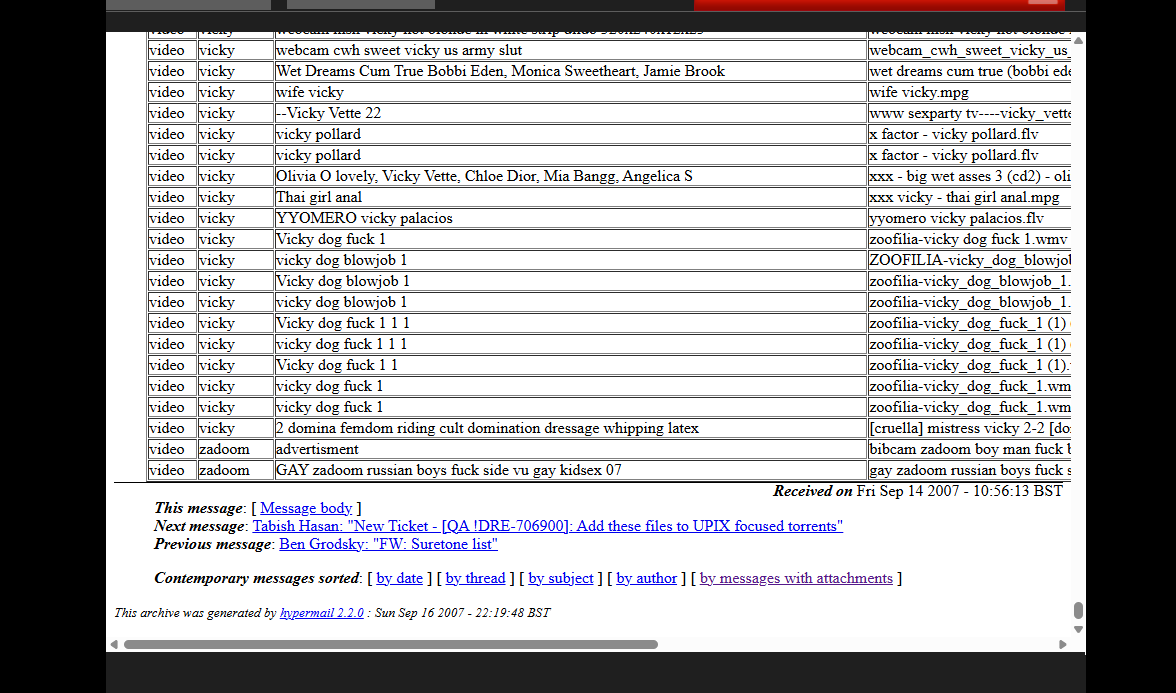Sort contemporary messages by date
This screenshot has height=693, width=1176.
[x=399, y=578]
